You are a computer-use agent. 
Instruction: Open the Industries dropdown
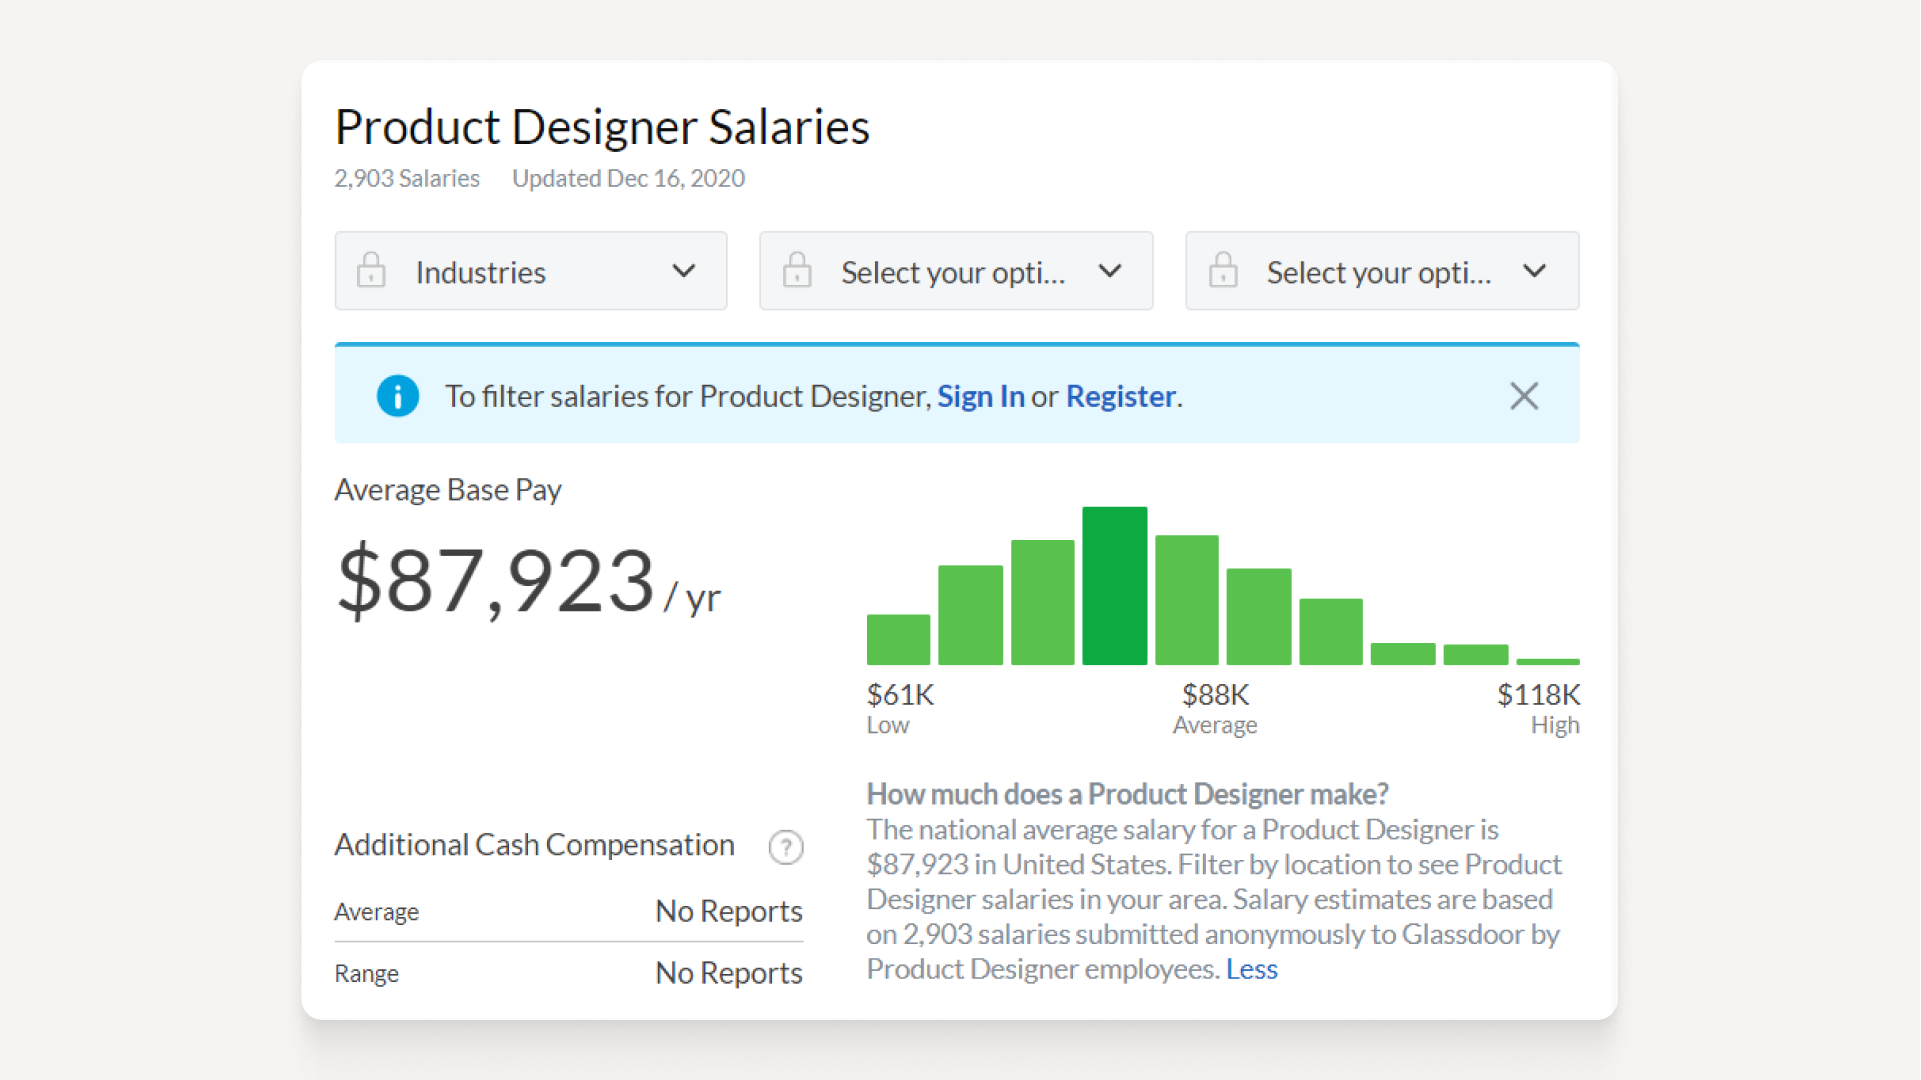pyautogui.click(x=530, y=270)
